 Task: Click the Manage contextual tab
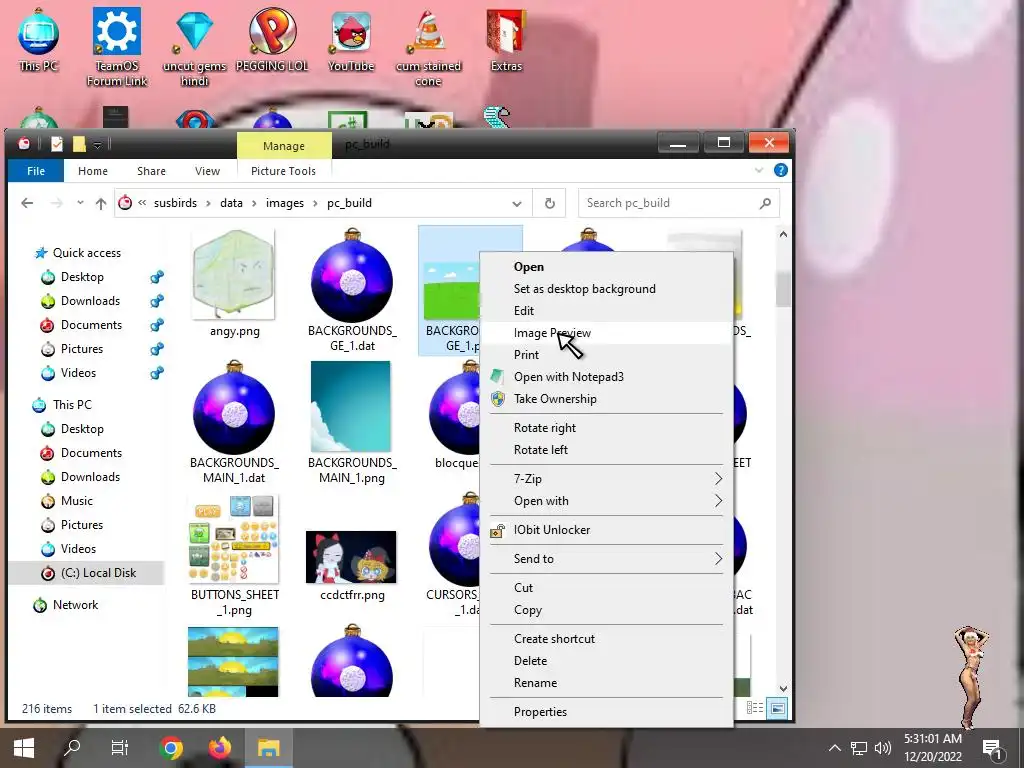(284, 146)
